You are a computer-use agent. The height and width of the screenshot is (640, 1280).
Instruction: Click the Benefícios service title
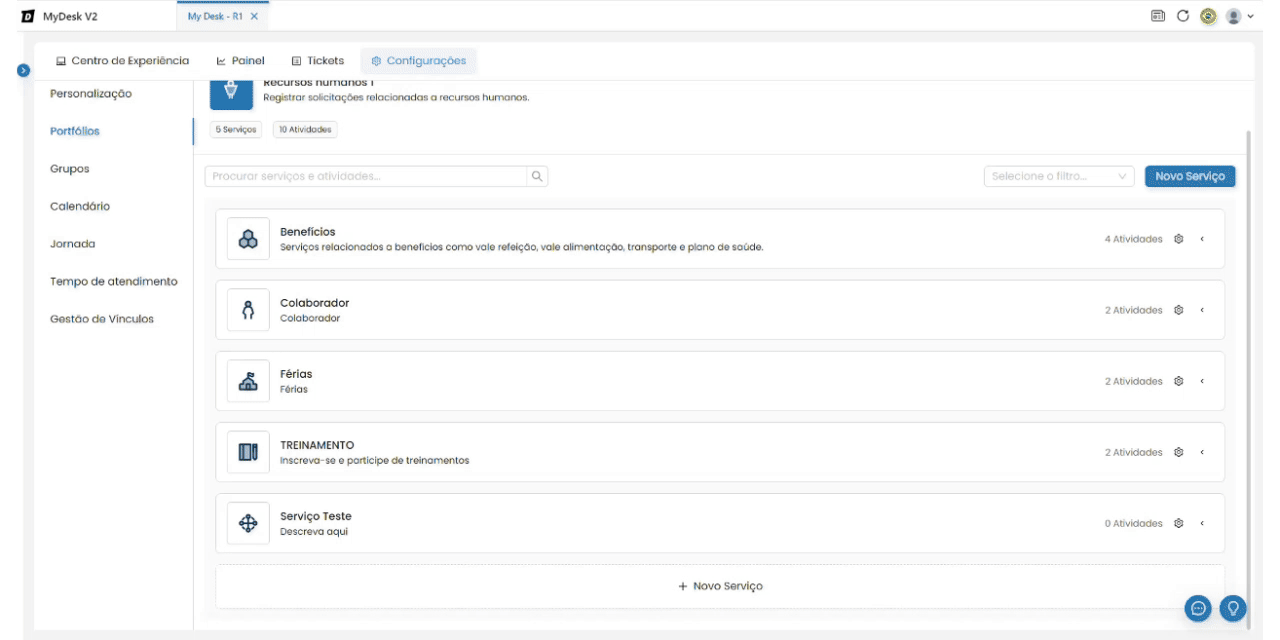[x=308, y=232]
